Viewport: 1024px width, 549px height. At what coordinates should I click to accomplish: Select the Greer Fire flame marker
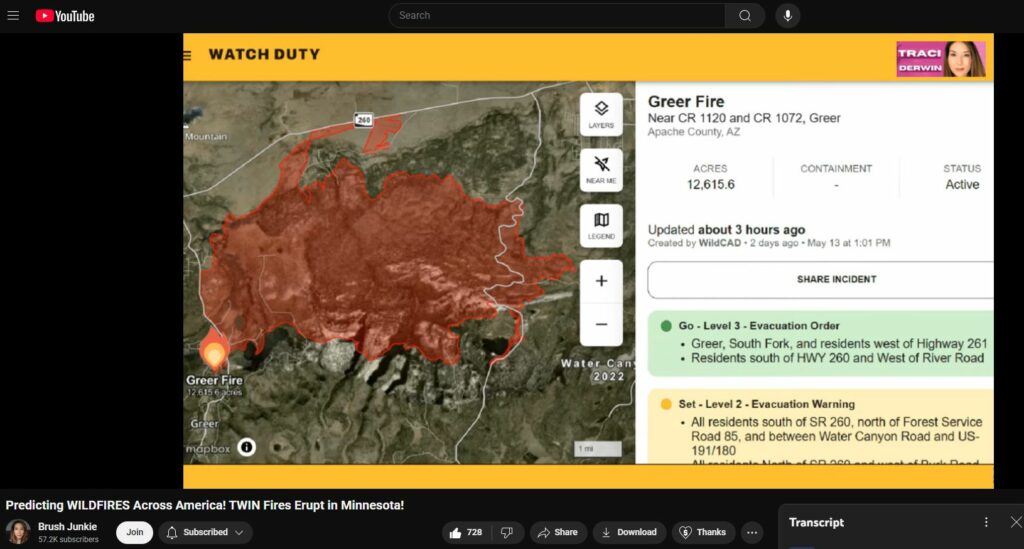214,351
